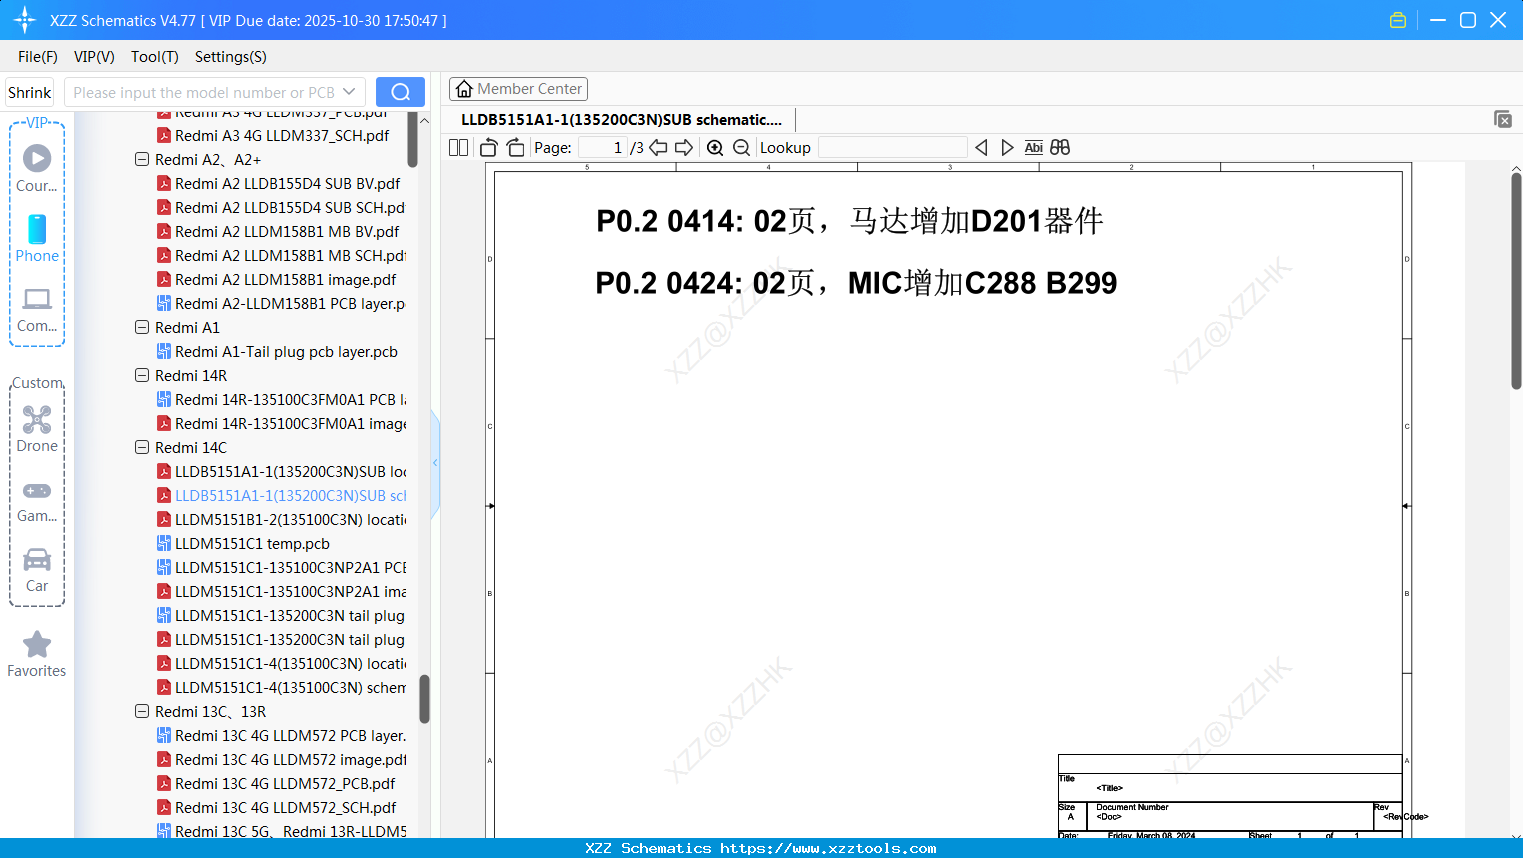The width and height of the screenshot is (1523, 858).
Task: Open the Car schematics category
Action: 37,570
